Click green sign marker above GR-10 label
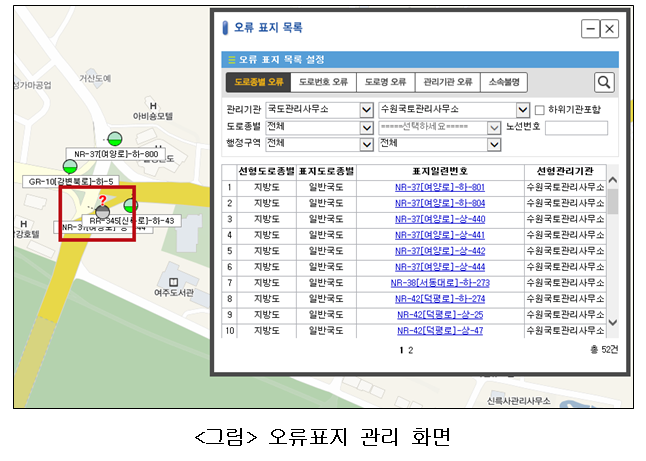This screenshot has width=646, height=461. tap(70, 166)
